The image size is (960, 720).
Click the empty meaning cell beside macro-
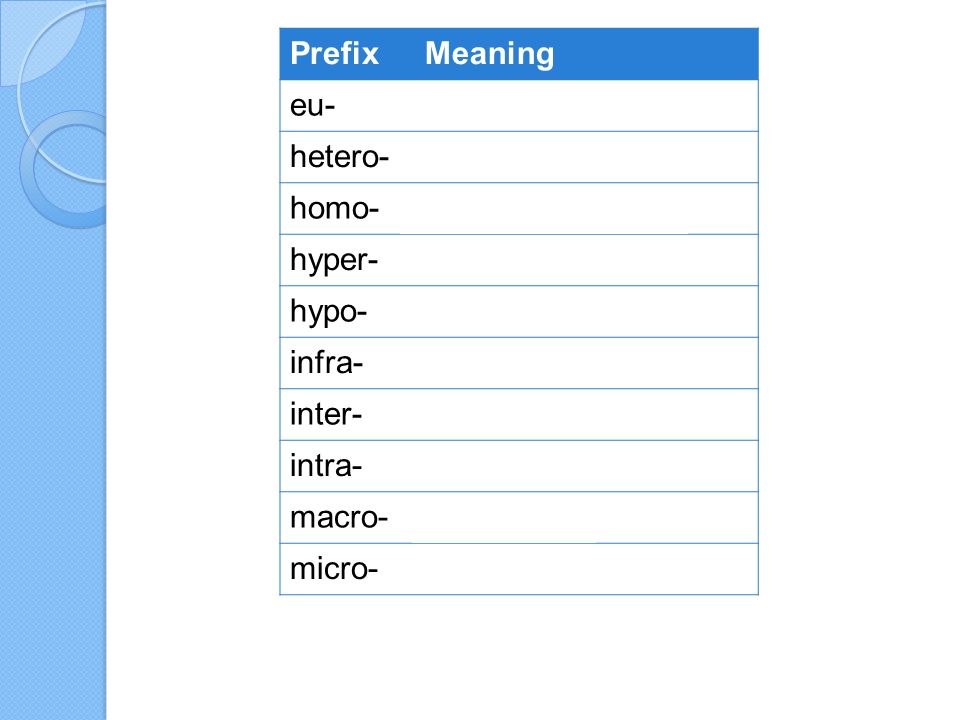pyautogui.click(x=588, y=517)
